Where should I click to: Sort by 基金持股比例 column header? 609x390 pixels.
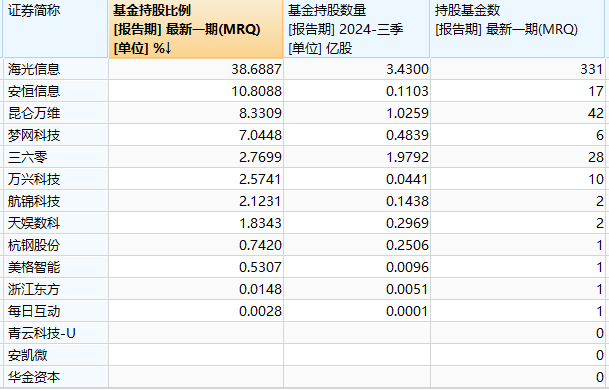tap(196, 29)
